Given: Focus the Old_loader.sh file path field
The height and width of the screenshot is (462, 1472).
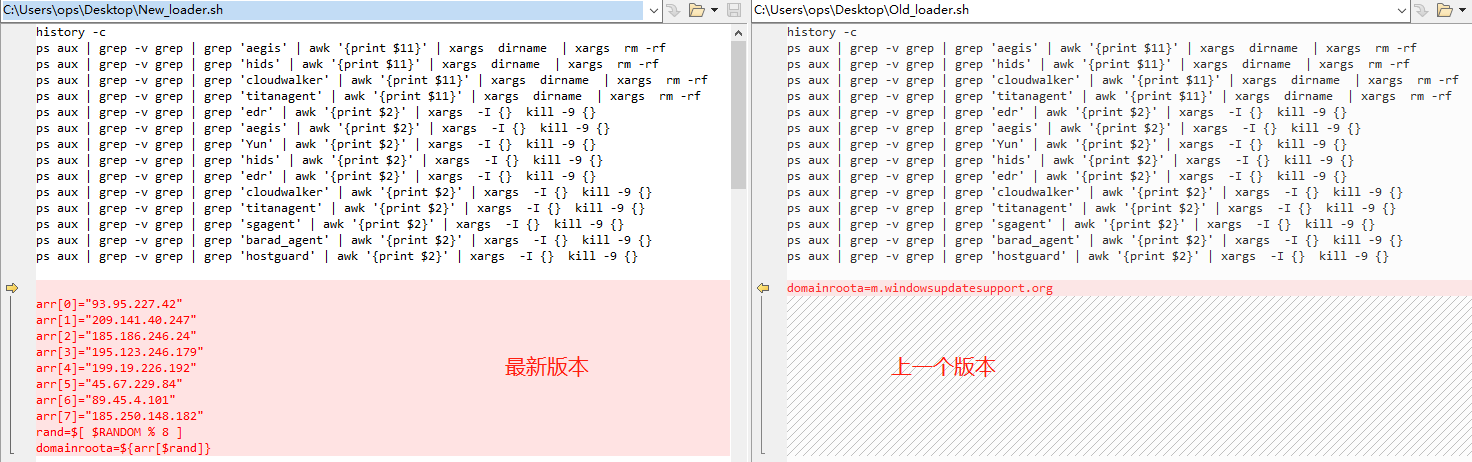Looking at the screenshot, I should pos(1072,10).
